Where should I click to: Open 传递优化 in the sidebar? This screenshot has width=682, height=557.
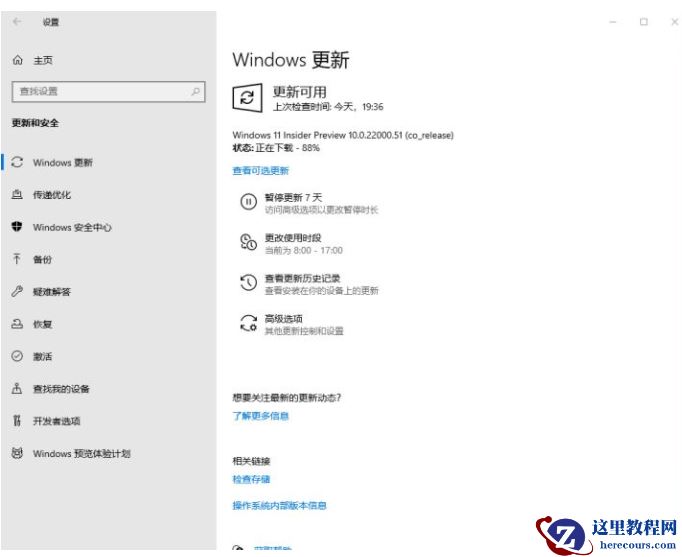(52, 195)
